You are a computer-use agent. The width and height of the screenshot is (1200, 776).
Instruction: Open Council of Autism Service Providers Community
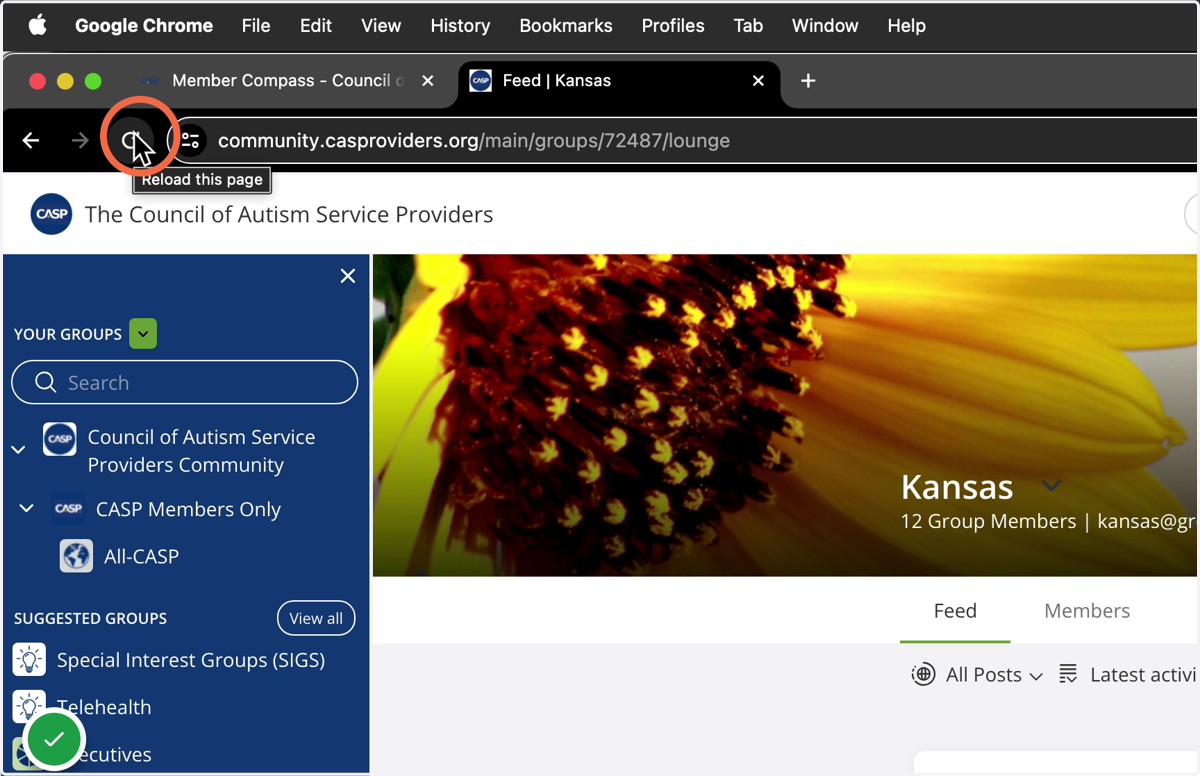point(201,451)
